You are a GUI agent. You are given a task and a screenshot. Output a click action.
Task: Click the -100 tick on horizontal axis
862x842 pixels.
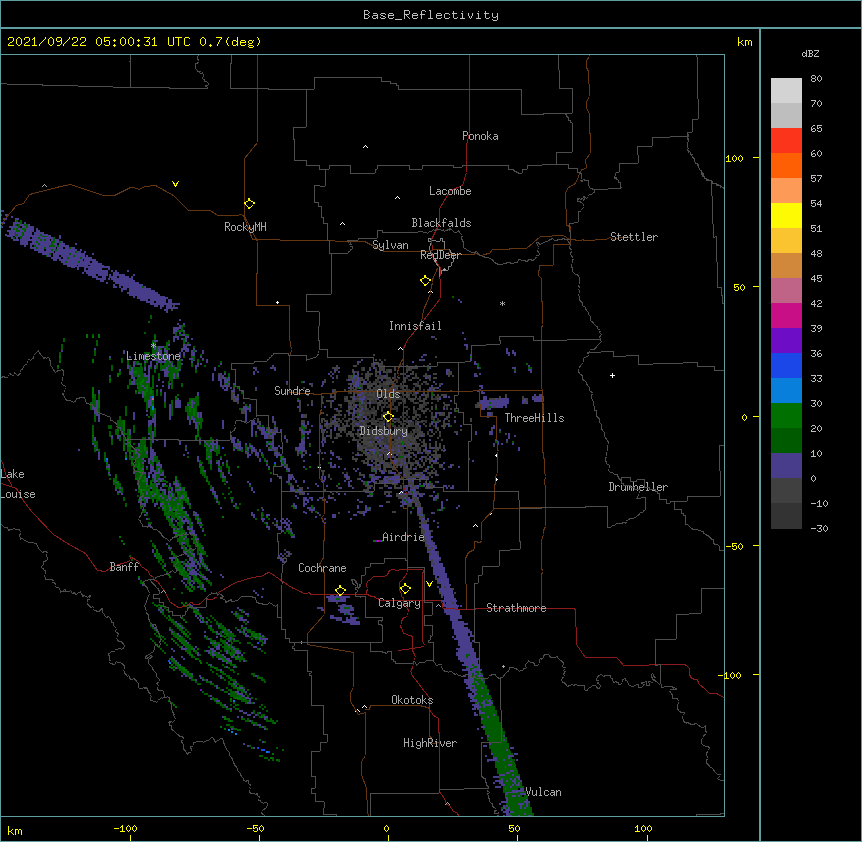tap(125, 828)
